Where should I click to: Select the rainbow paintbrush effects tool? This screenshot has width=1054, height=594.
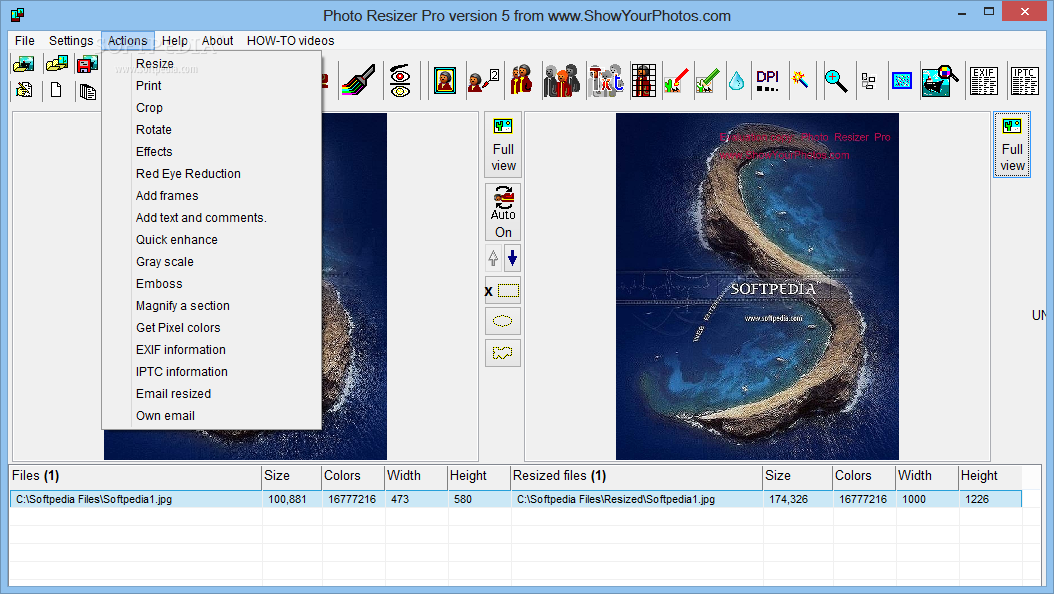(359, 81)
